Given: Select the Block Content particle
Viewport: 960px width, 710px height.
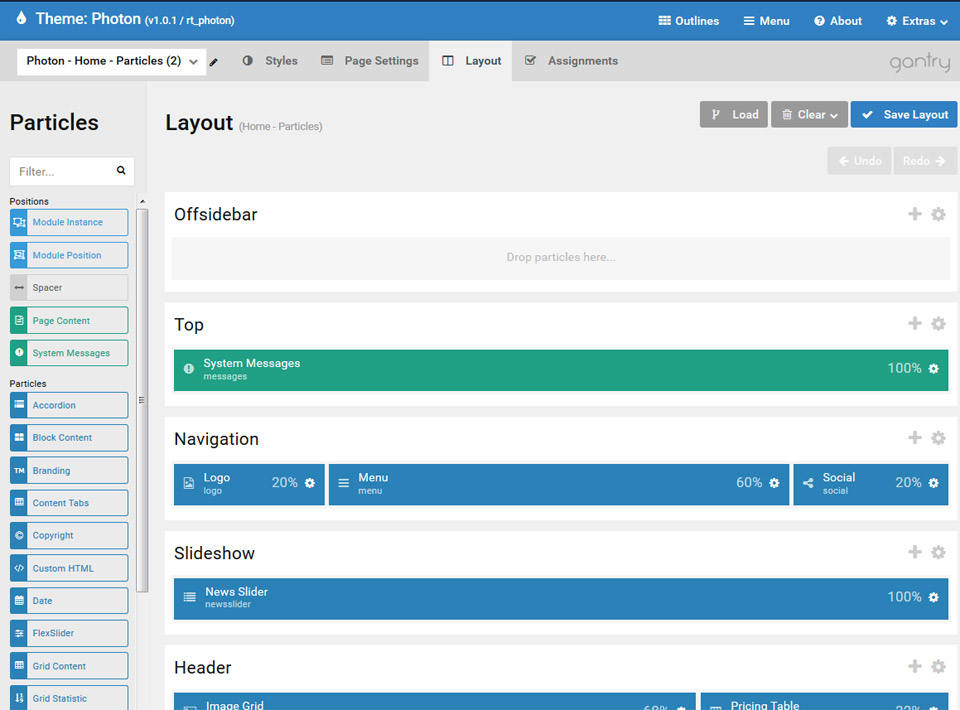Looking at the screenshot, I should click(69, 438).
